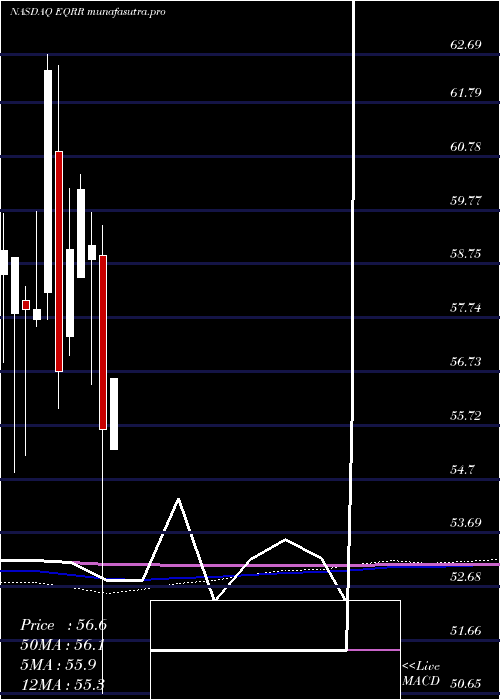
Task: Click the 54.7 price axis label
Action: click(463, 469)
